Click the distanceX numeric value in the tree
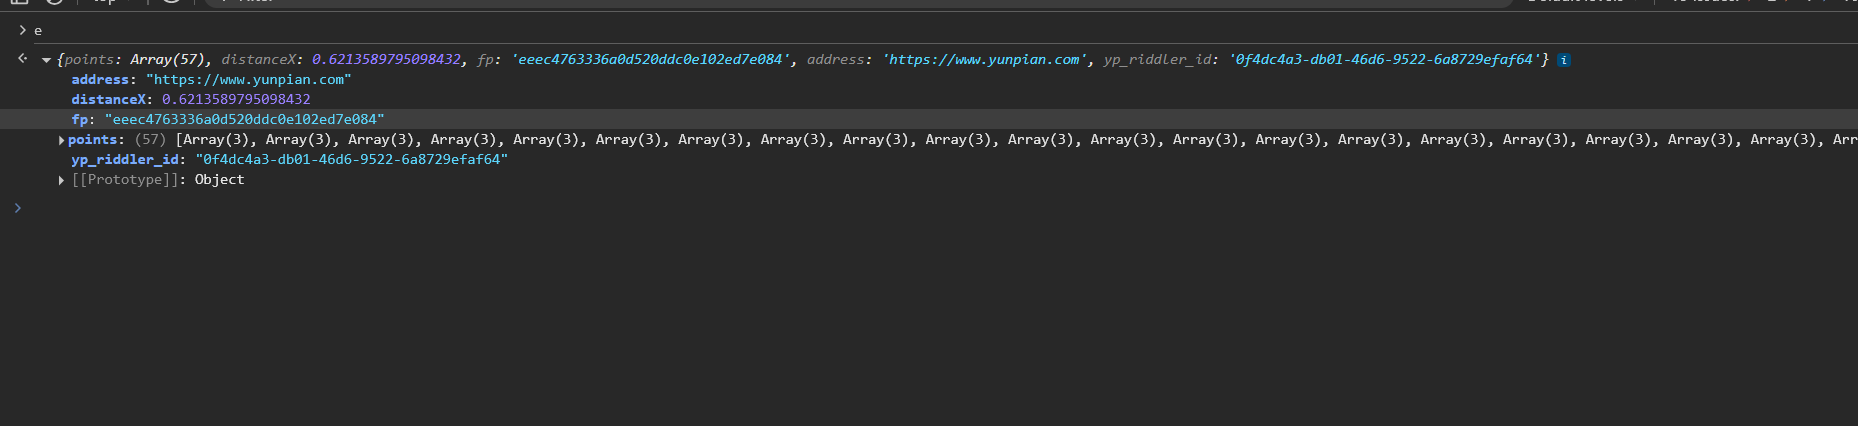This screenshot has width=1858, height=426. click(x=236, y=100)
